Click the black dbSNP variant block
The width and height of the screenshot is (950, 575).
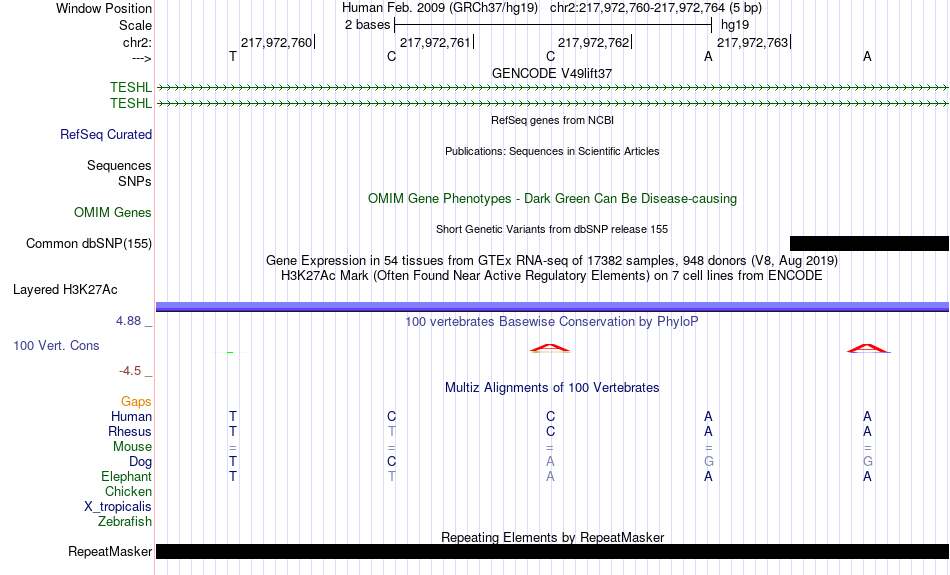(x=869, y=244)
